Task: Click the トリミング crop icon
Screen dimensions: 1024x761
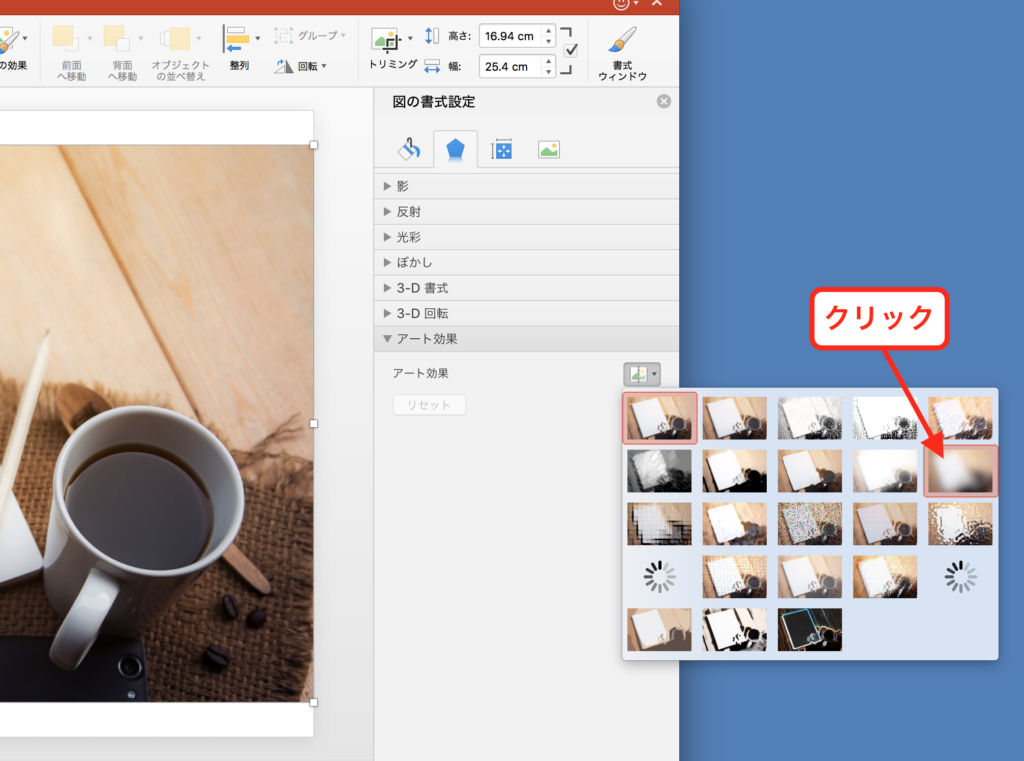Action: tap(385, 40)
